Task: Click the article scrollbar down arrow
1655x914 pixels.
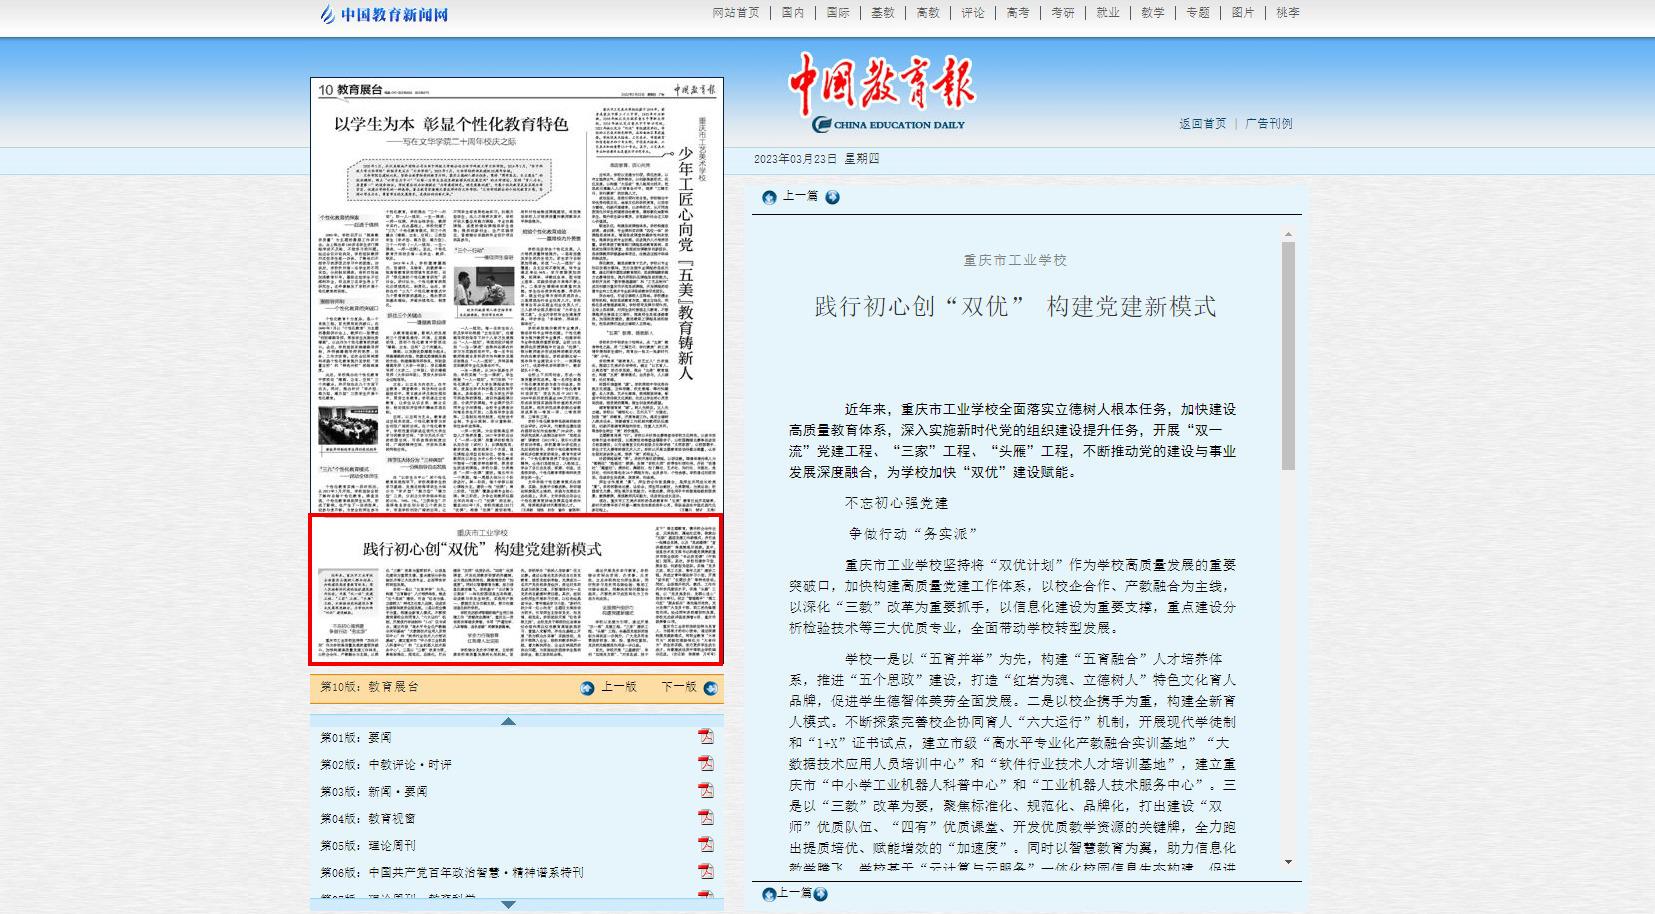Action: (1288, 862)
